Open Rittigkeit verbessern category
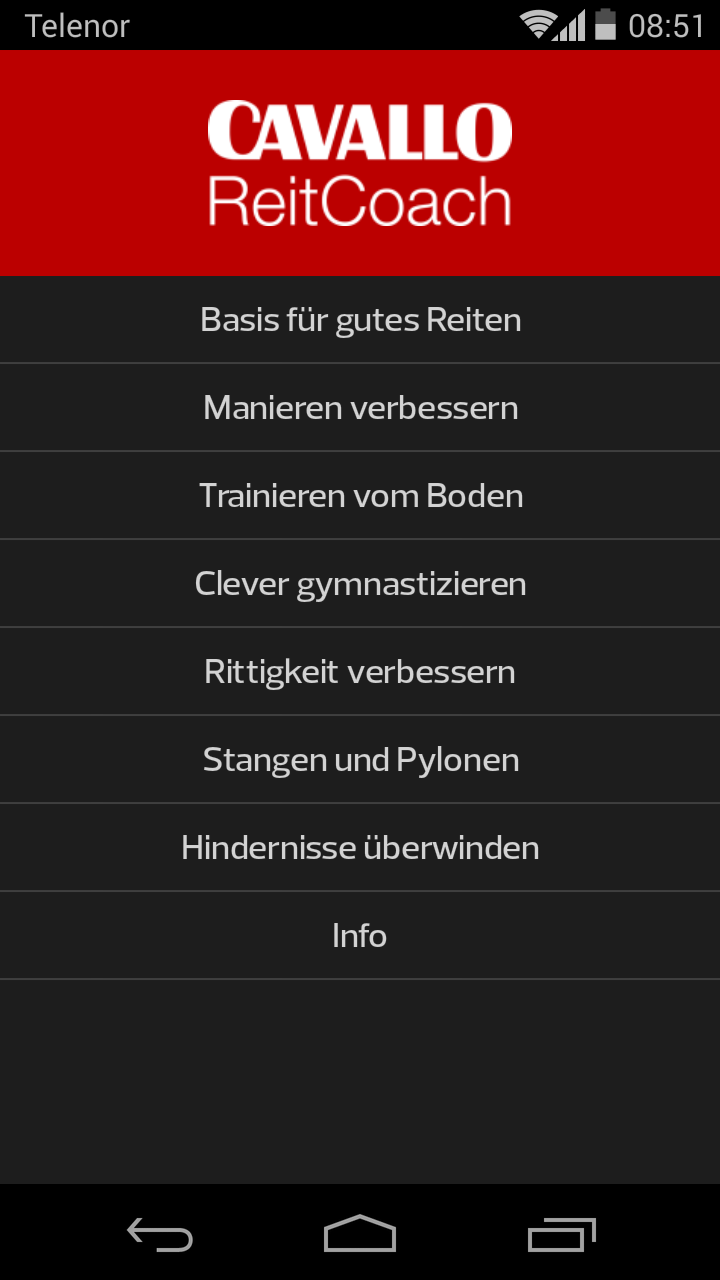Image resolution: width=720 pixels, height=1280 pixels. (x=360, y=672)
